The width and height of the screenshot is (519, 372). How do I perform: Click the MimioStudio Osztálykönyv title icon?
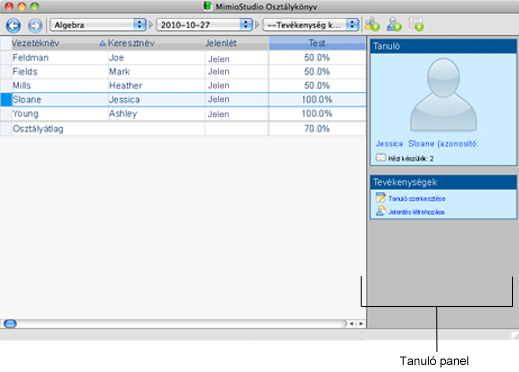point(208,6)
